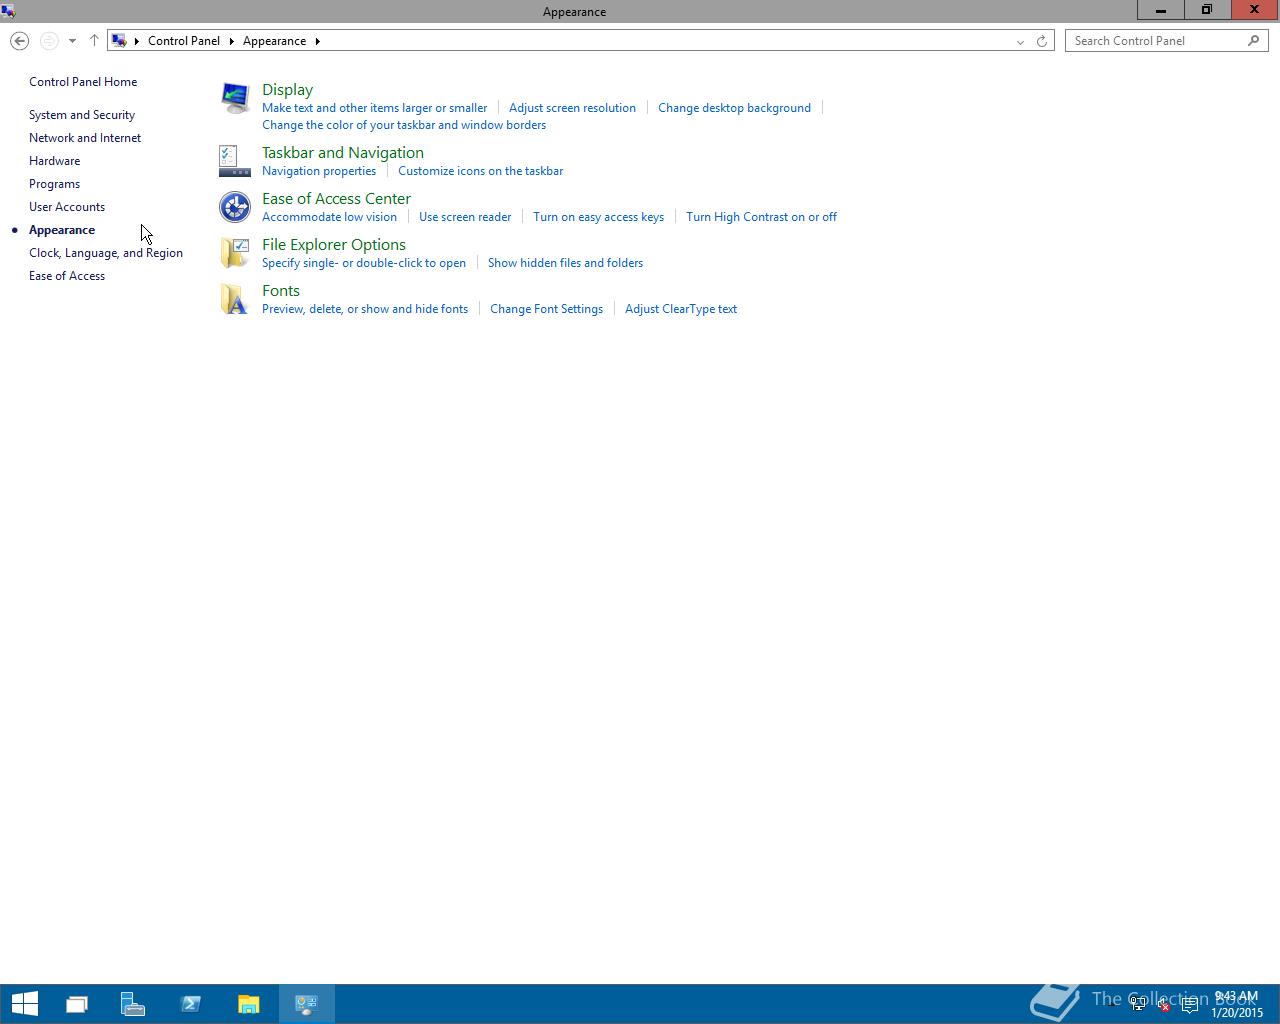This screenshot has width=1280, height=1024.
Task: Open Ease of Access in sidebar
Action: click(67, 276)
